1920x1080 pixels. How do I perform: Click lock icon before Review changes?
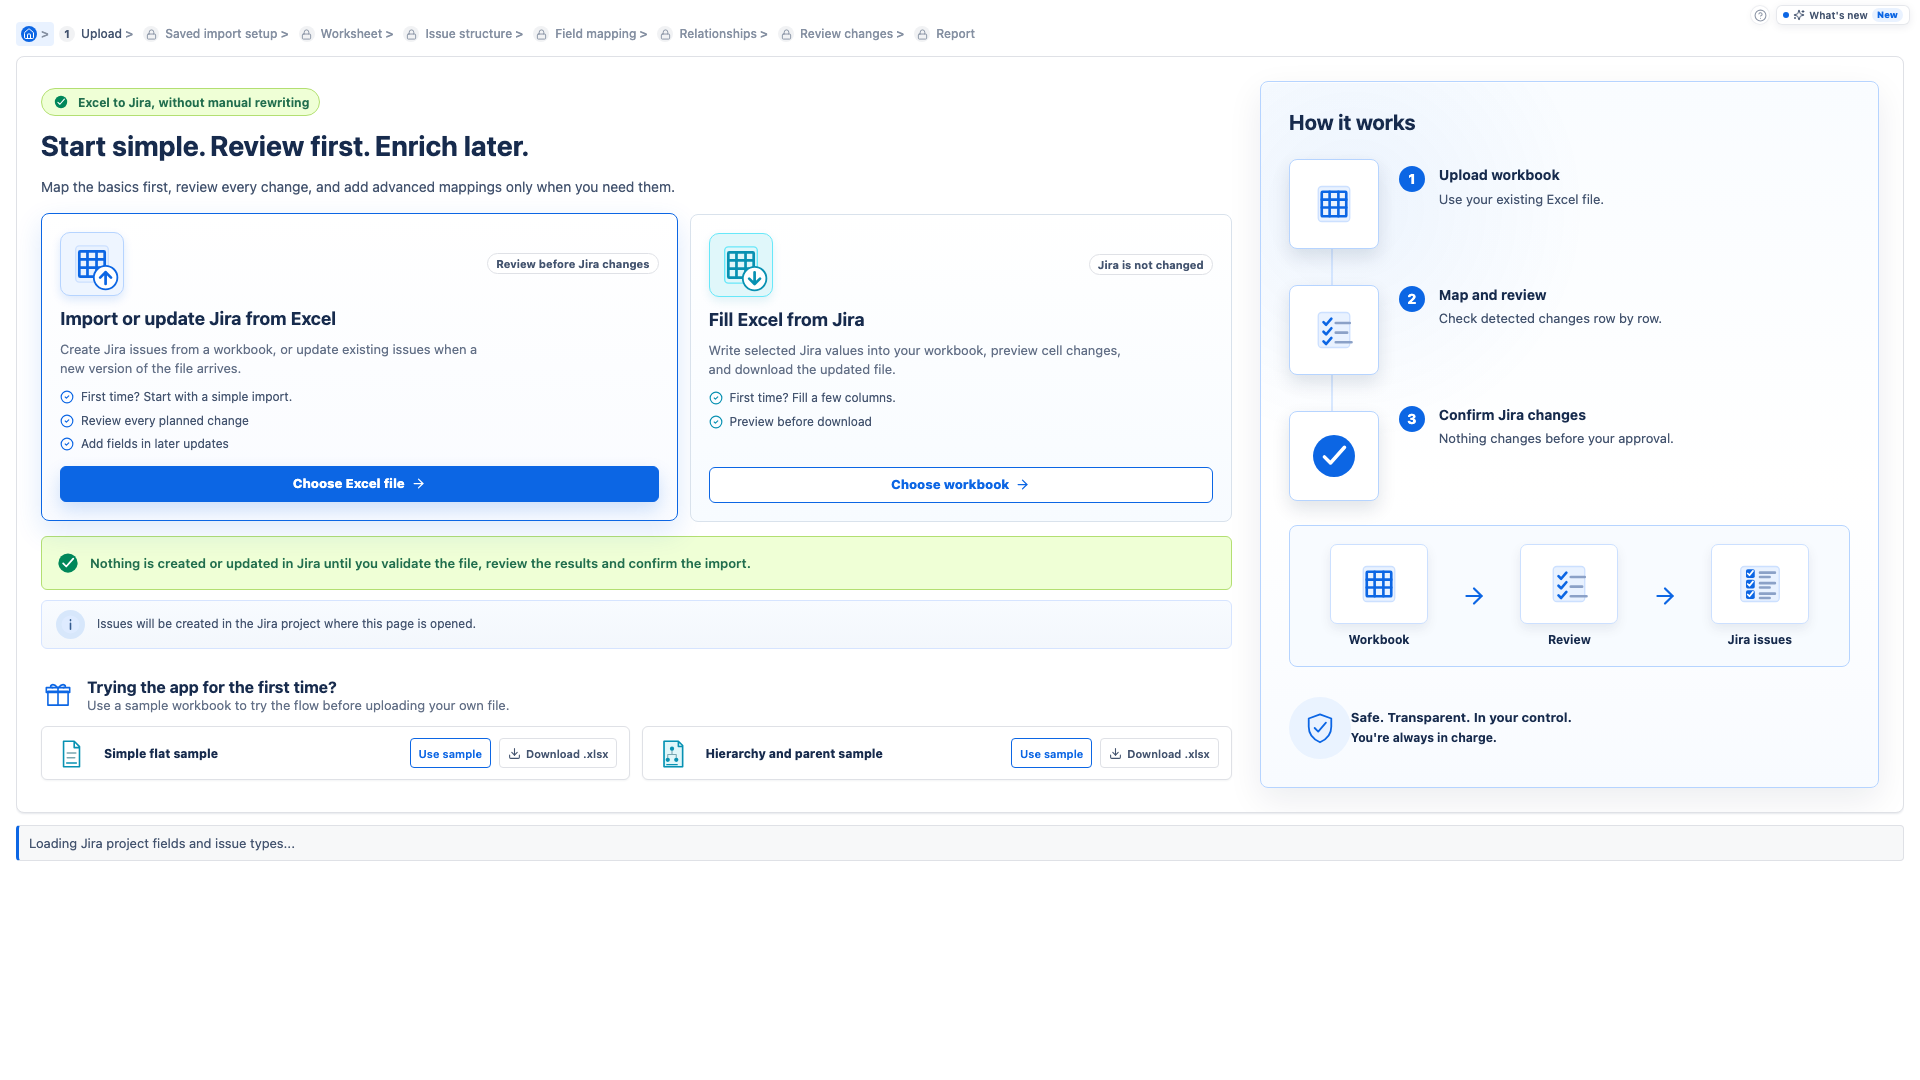[x=786, y=35]
